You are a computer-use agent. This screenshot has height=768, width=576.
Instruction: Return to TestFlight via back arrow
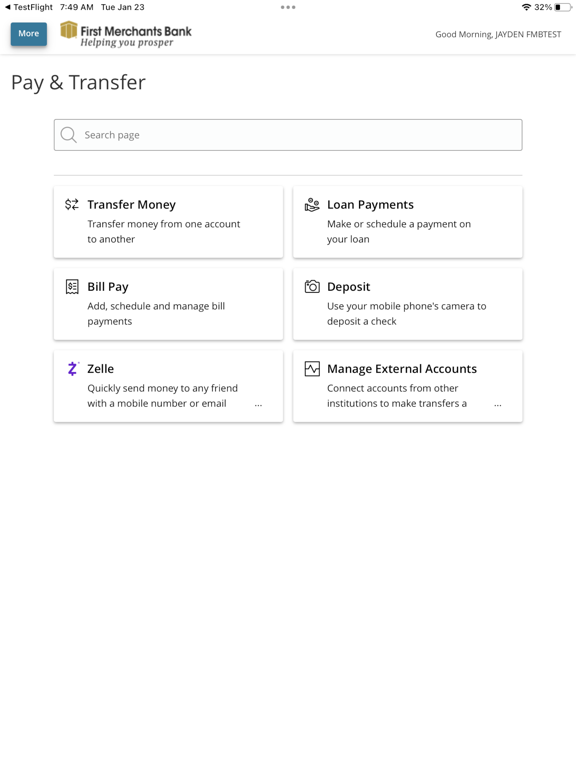click(29, 7)
